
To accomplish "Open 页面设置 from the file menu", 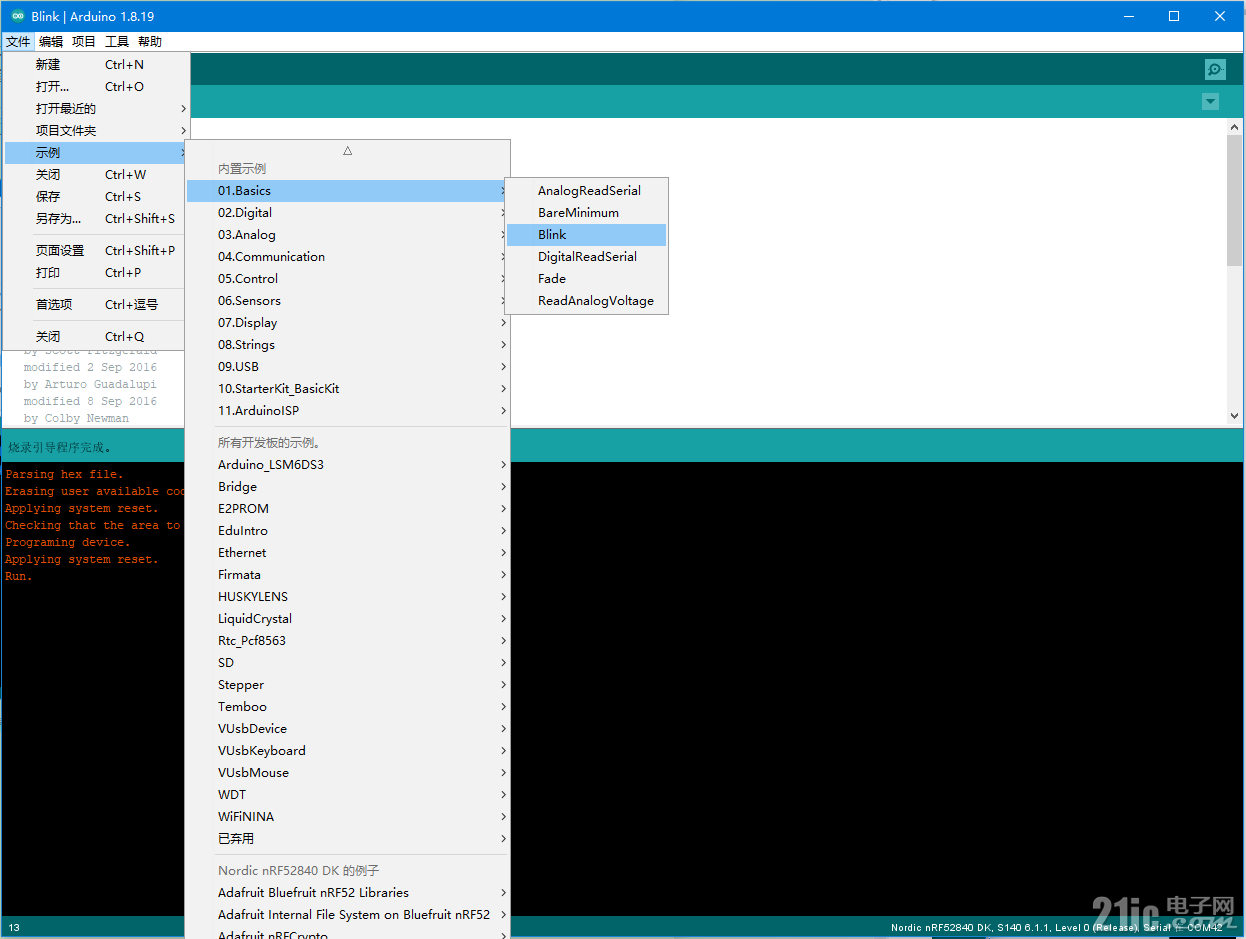I will tap(96, 250).
